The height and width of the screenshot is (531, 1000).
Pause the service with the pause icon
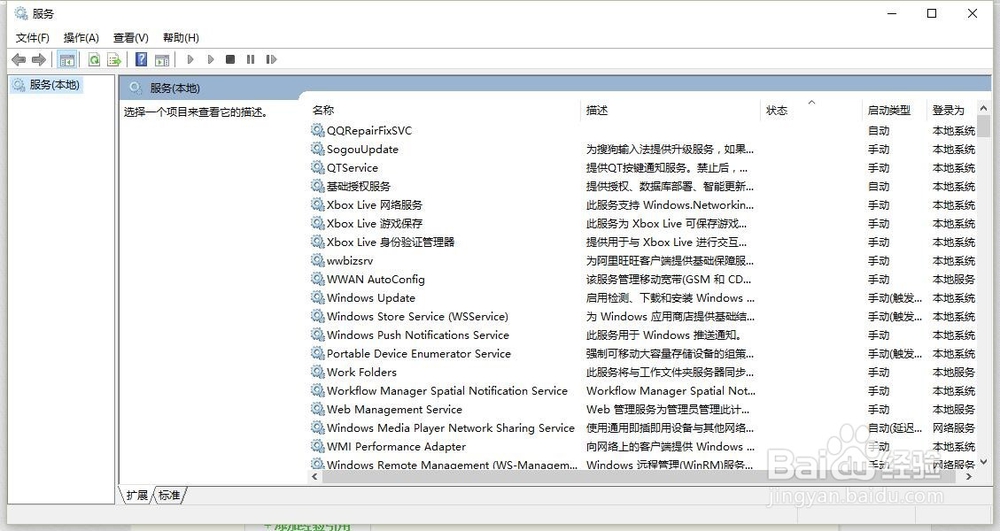tap(251, 59)
